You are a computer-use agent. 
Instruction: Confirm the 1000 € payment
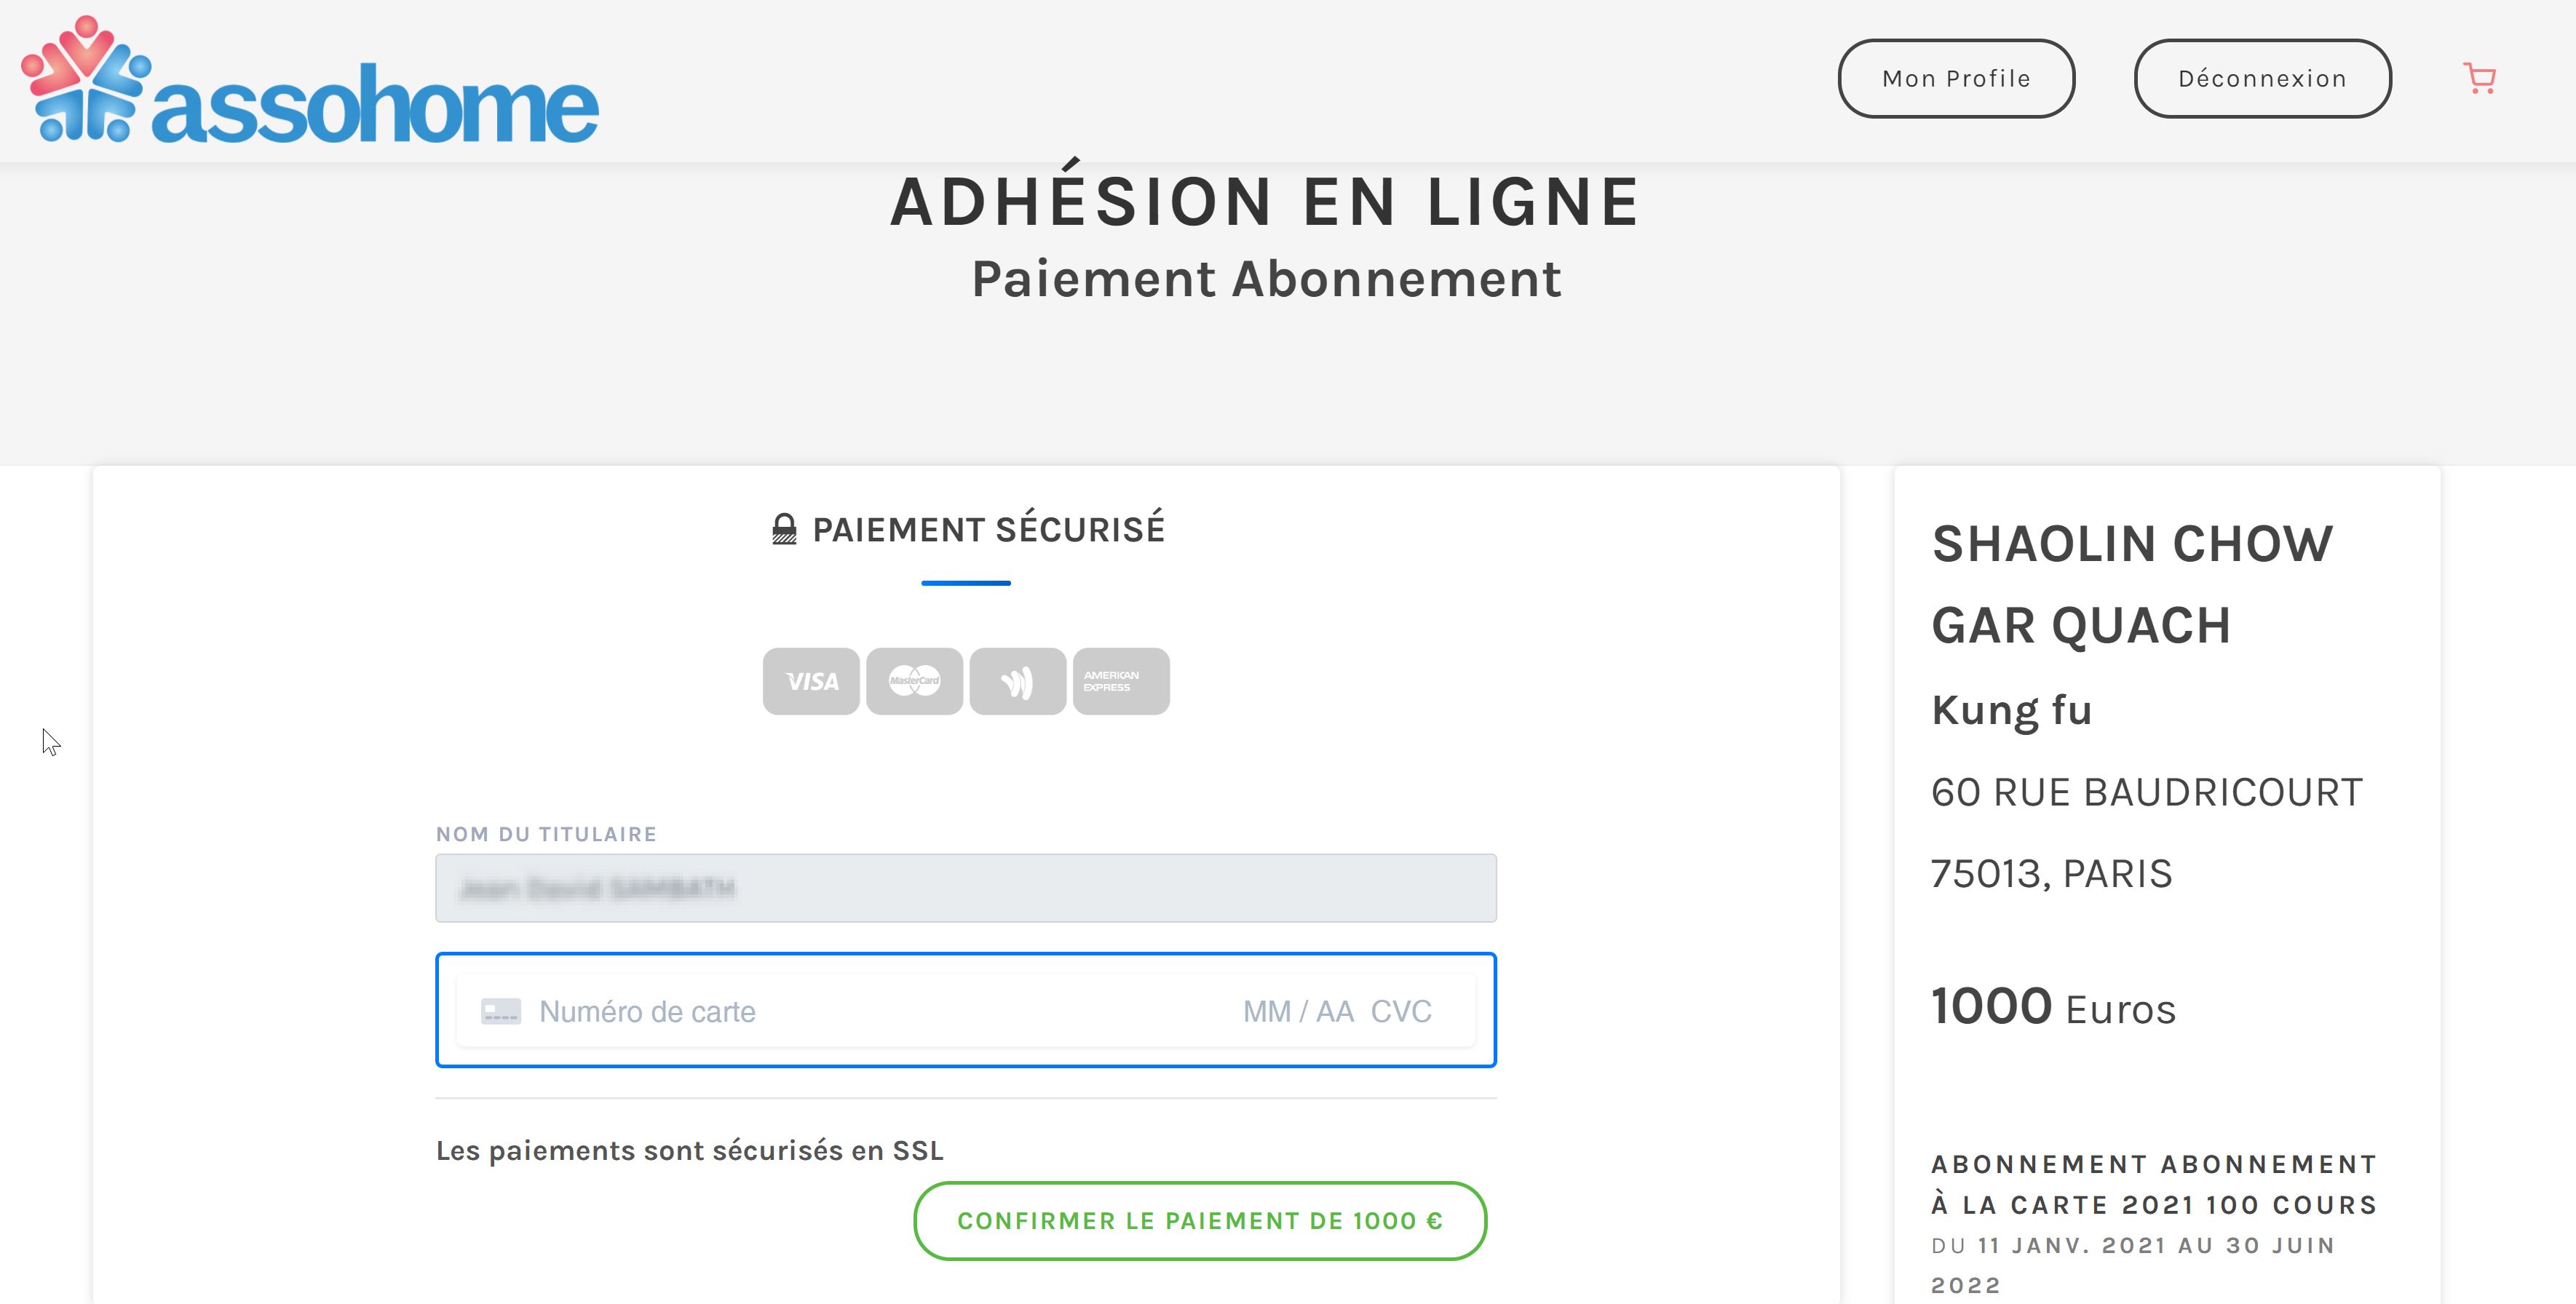(x=1199, y=1221)
